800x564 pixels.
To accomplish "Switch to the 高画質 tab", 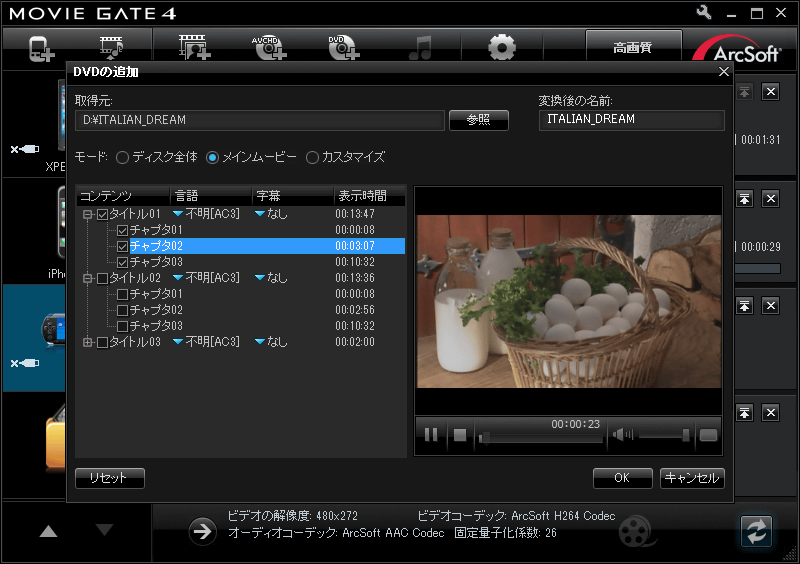I will coord(632,47).
